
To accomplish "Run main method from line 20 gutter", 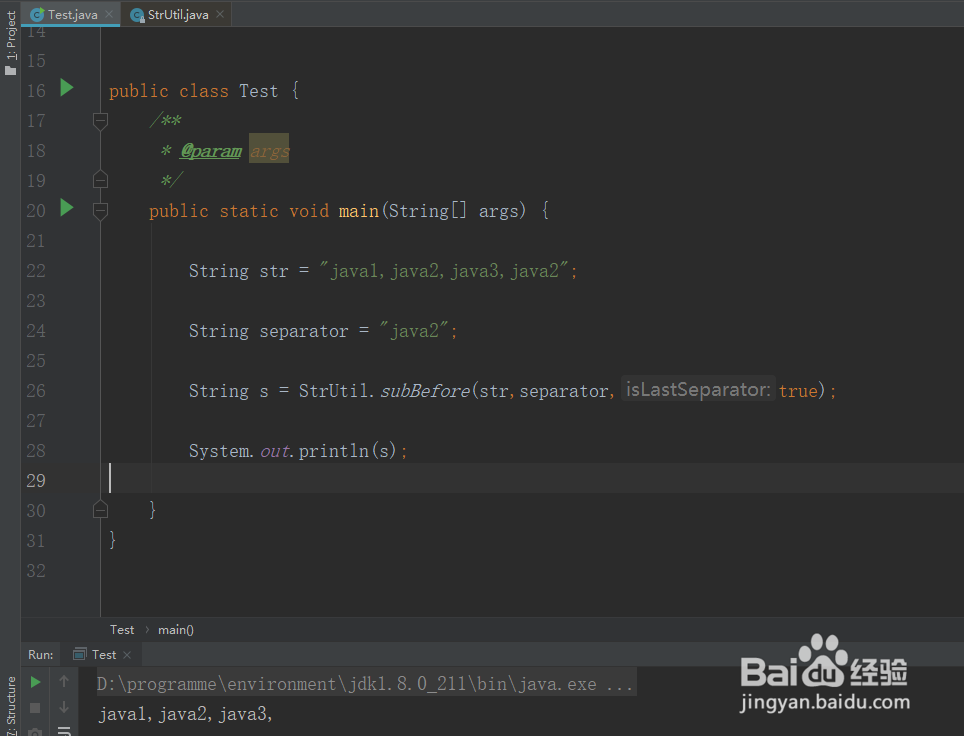I will [x=67, y=208].
